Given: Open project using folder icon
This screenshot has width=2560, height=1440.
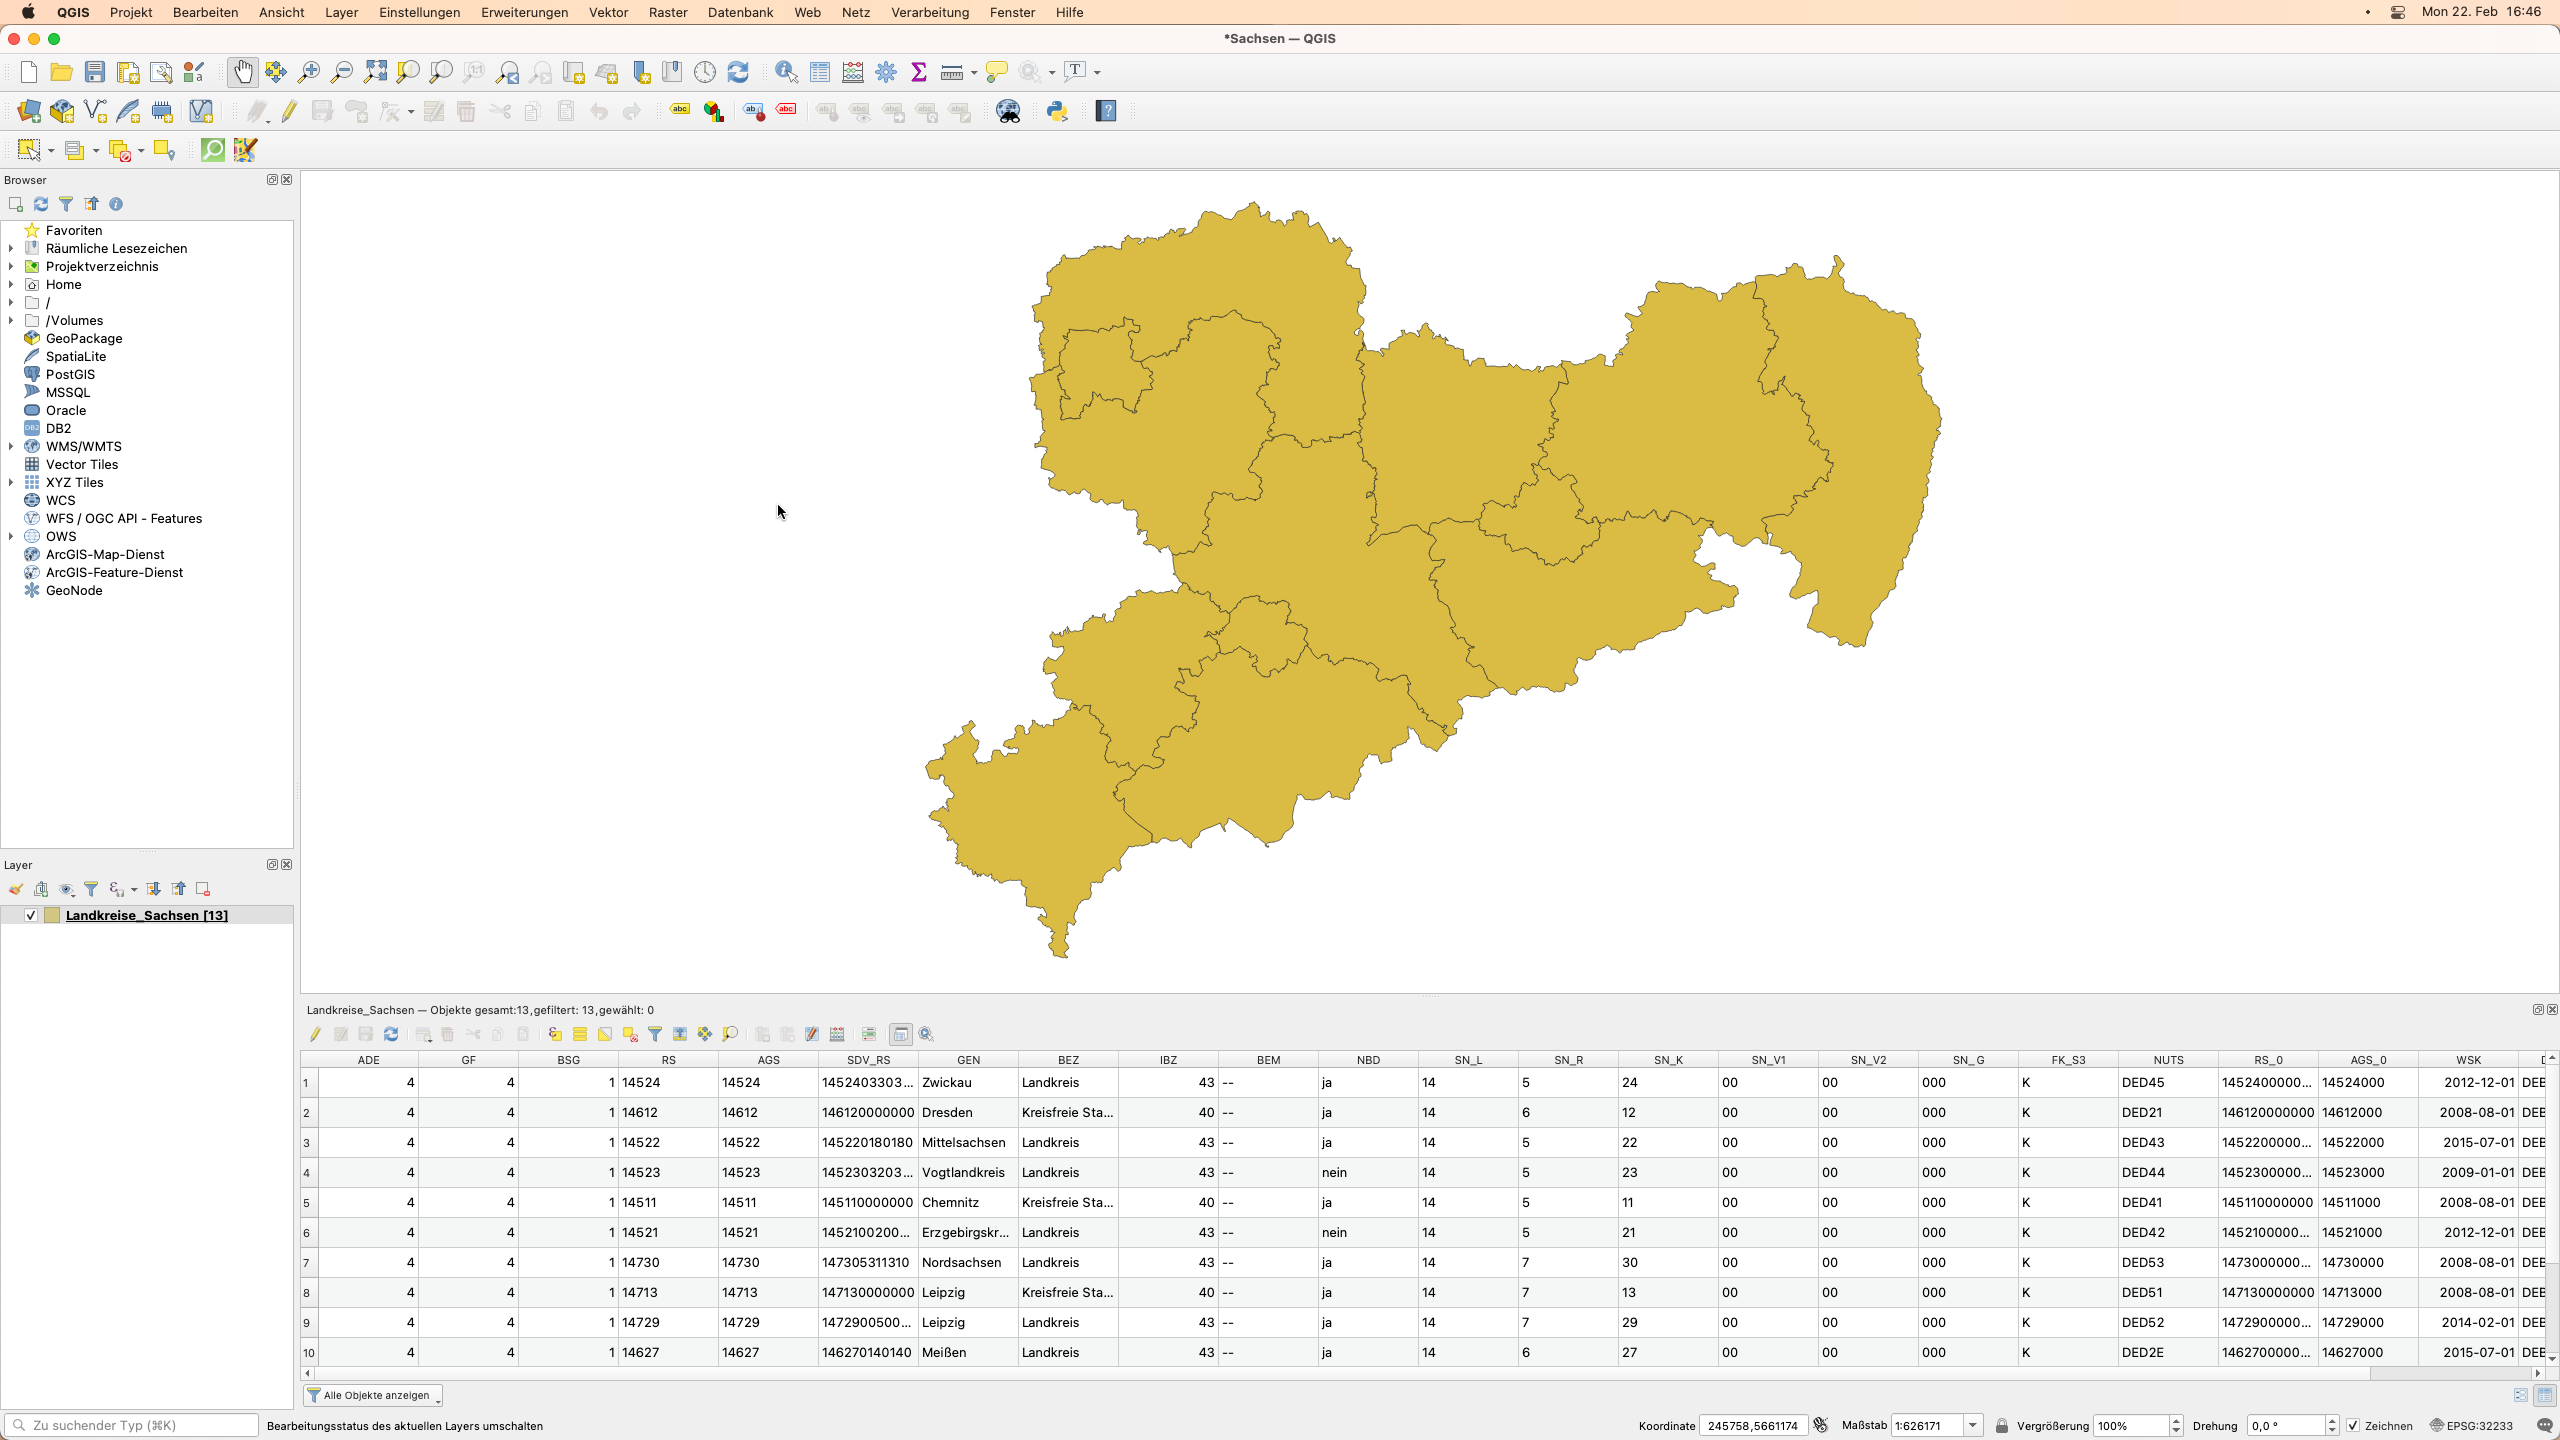Looking at the screenshot, I should coord(61,72).
